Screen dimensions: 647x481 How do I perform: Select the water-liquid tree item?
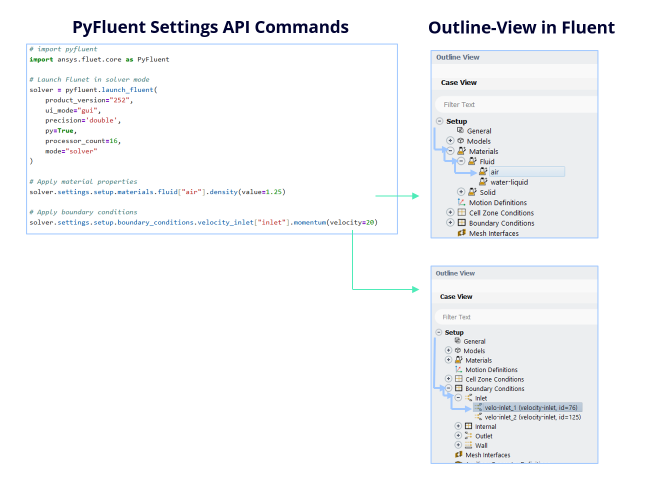pyautogui.click(x=509, y=182)
